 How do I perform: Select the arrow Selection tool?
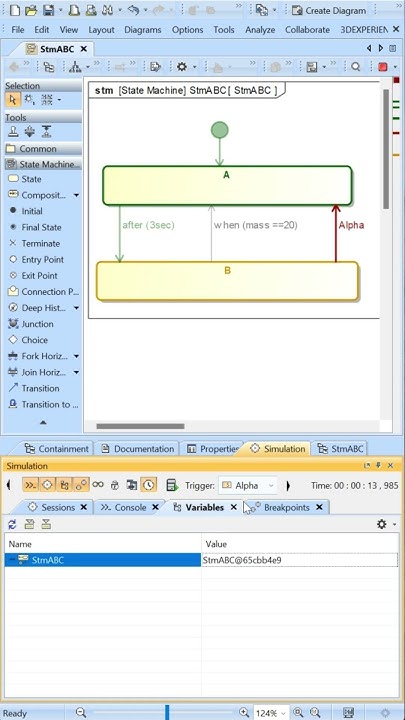pyautogui.click(x=12, y=99)
